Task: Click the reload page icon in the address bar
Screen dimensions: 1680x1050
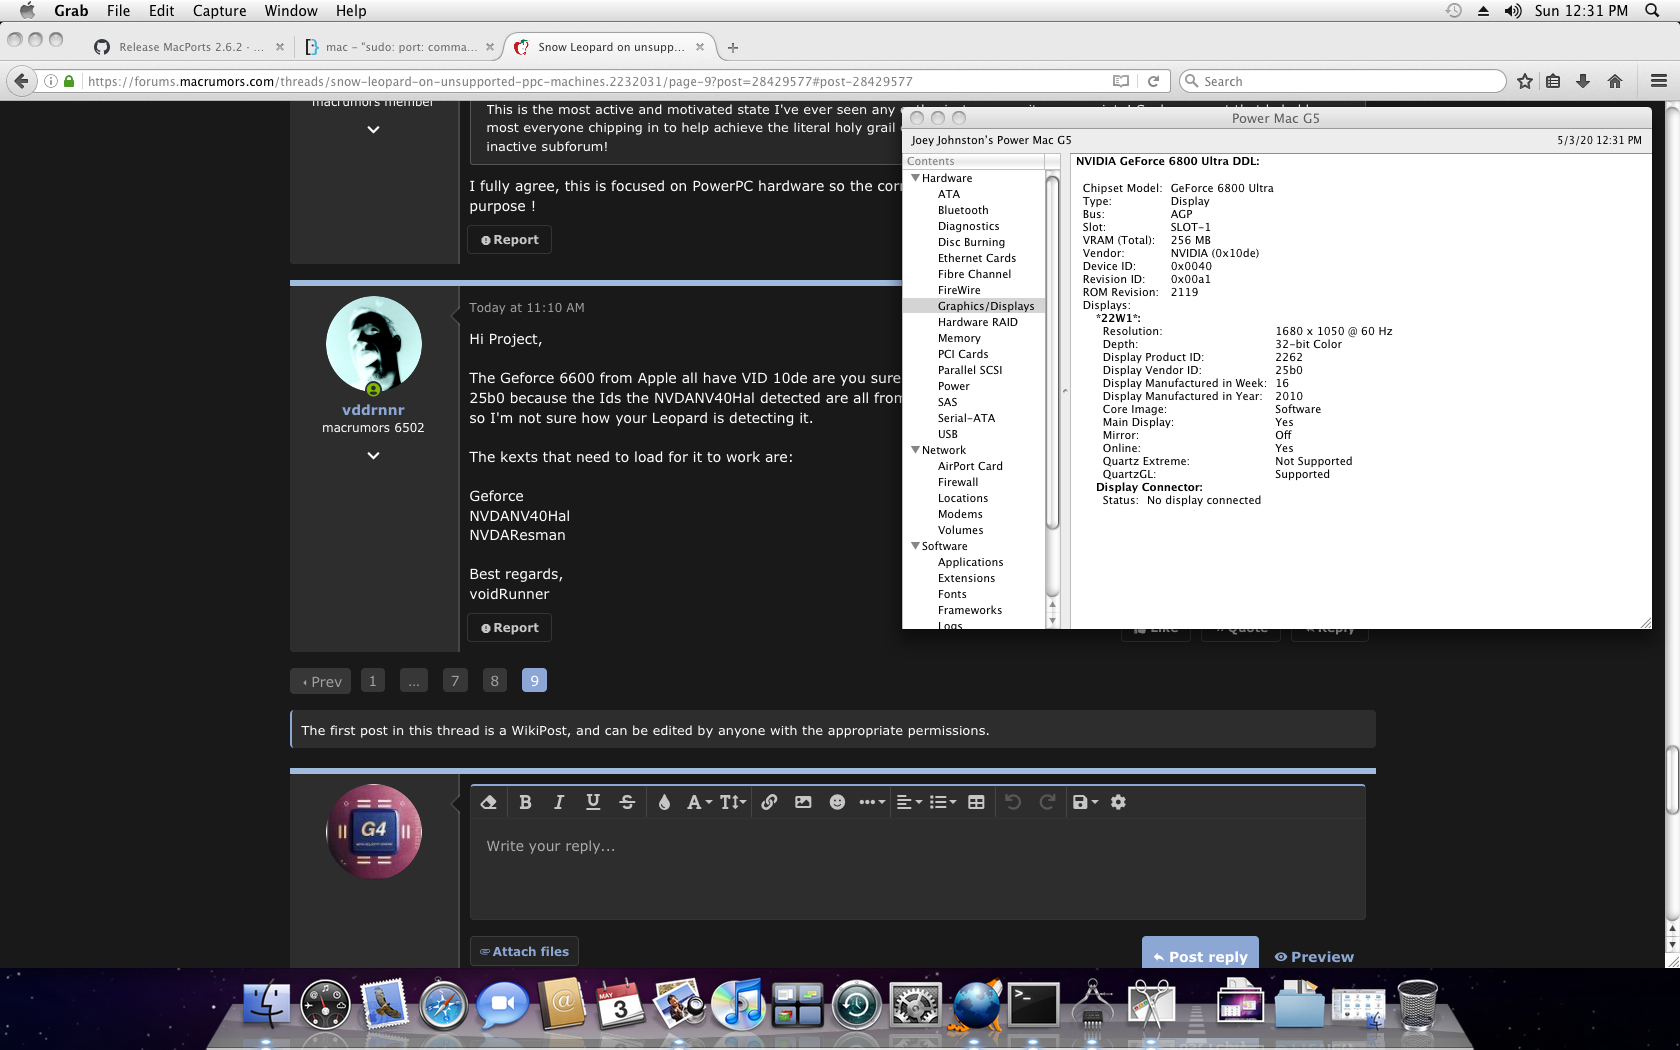Action: 1153,81
